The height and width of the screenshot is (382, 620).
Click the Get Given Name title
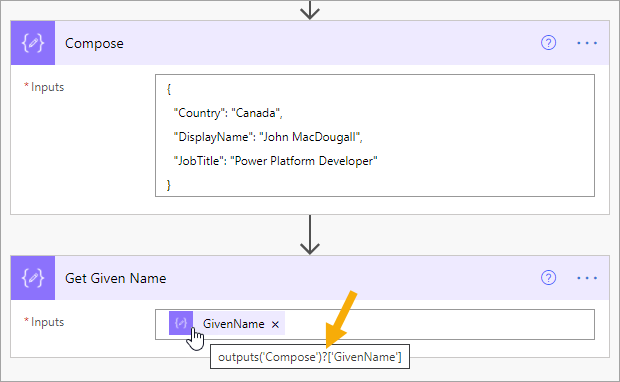pyautogui.click(x=115, y=278)
